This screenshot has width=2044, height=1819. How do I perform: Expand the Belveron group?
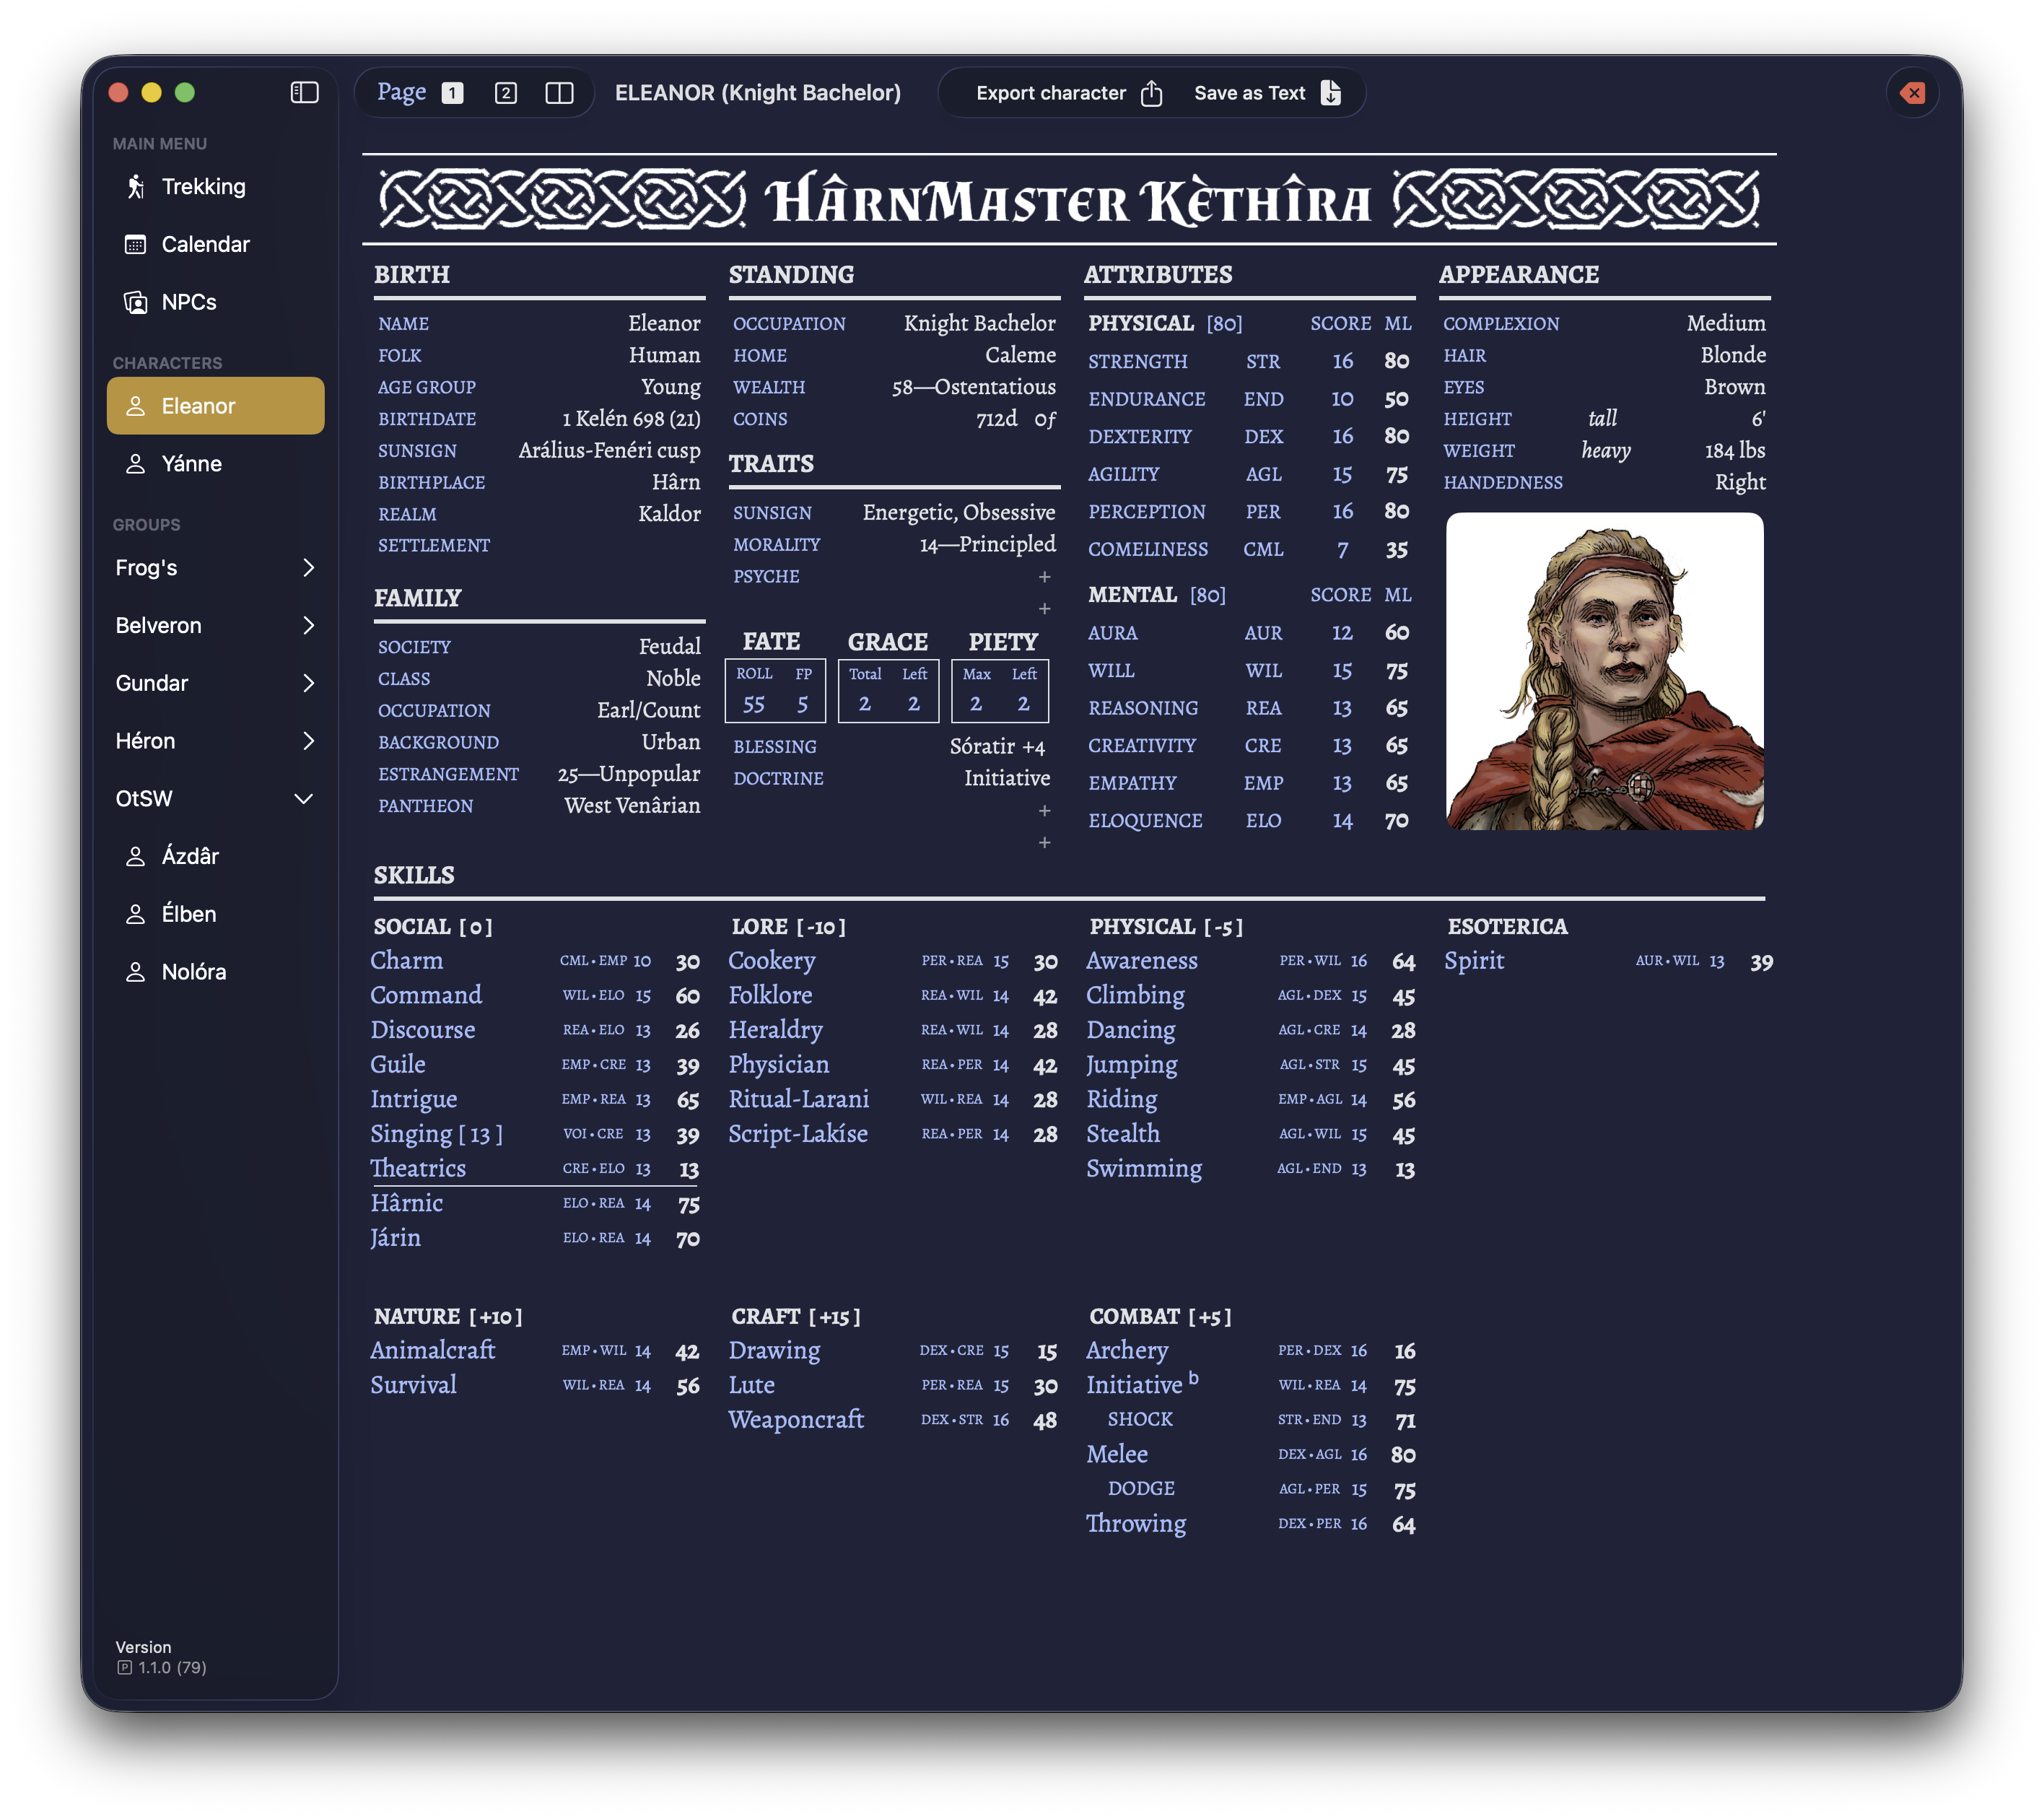pyautogui.click(x=215, y=625)
